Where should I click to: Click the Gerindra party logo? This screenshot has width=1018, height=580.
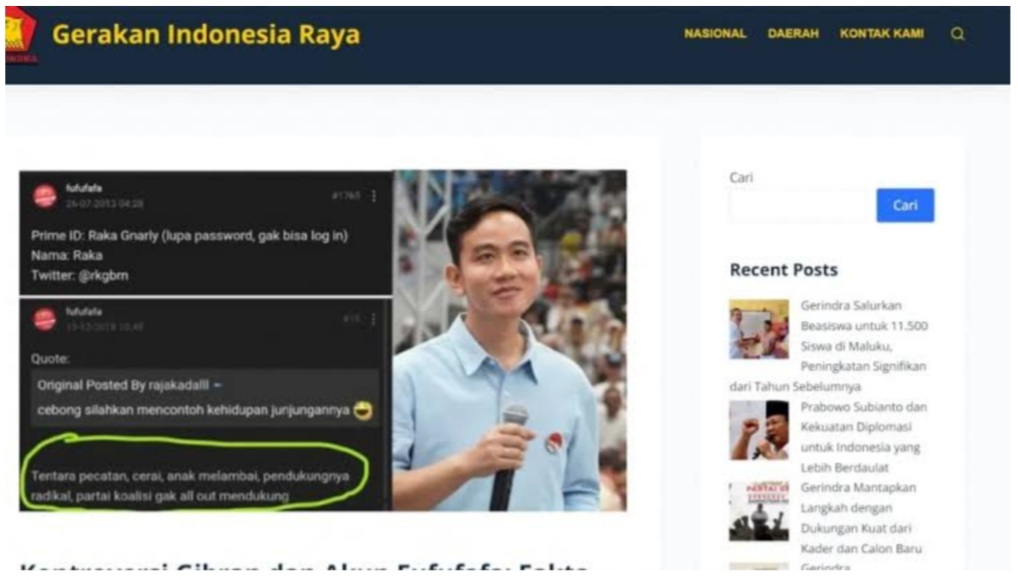pyautogui.click(x=21, y=34)
